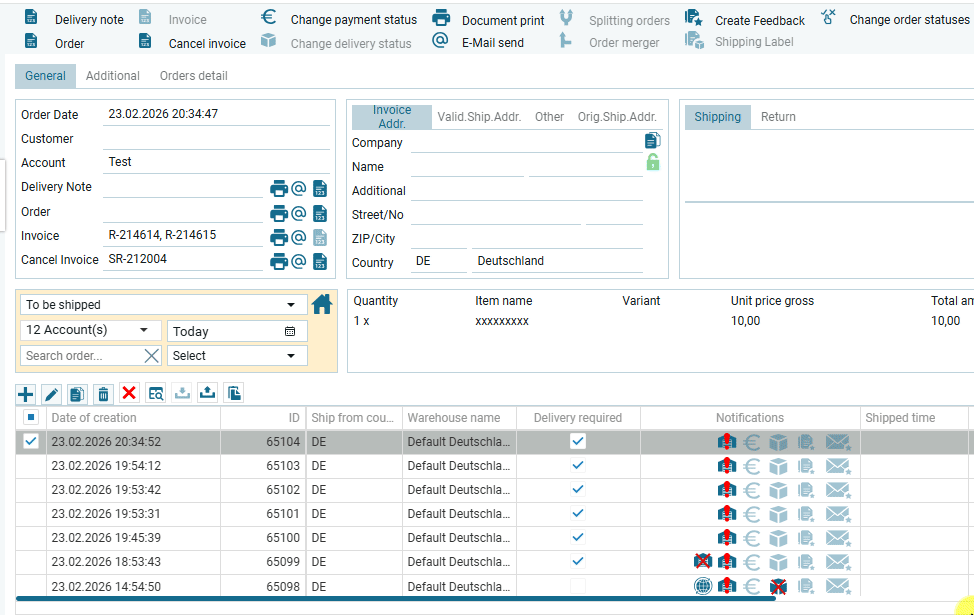Click the Change payment status button
Screen dimensions: 974x615
tap(339, 20)
